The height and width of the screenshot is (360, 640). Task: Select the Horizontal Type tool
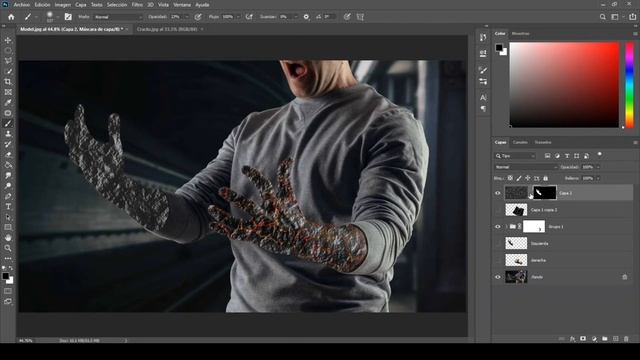point(8,207)
